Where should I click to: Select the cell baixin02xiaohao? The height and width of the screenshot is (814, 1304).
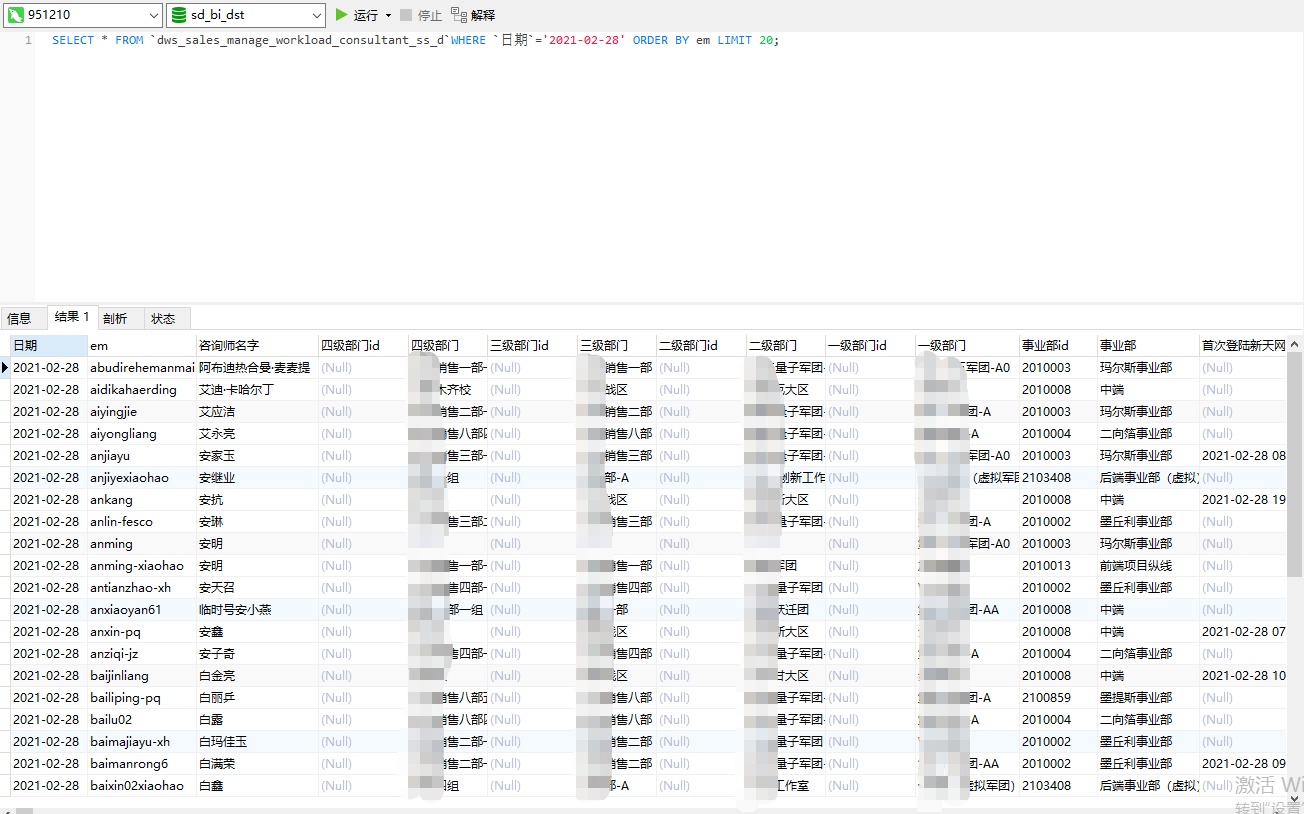142,786
